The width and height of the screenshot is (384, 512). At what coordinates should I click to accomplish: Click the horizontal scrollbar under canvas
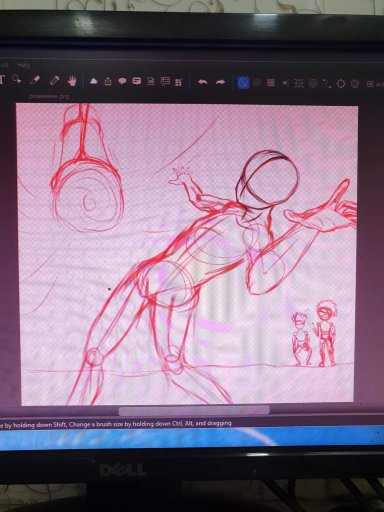[x=194, y=410]
